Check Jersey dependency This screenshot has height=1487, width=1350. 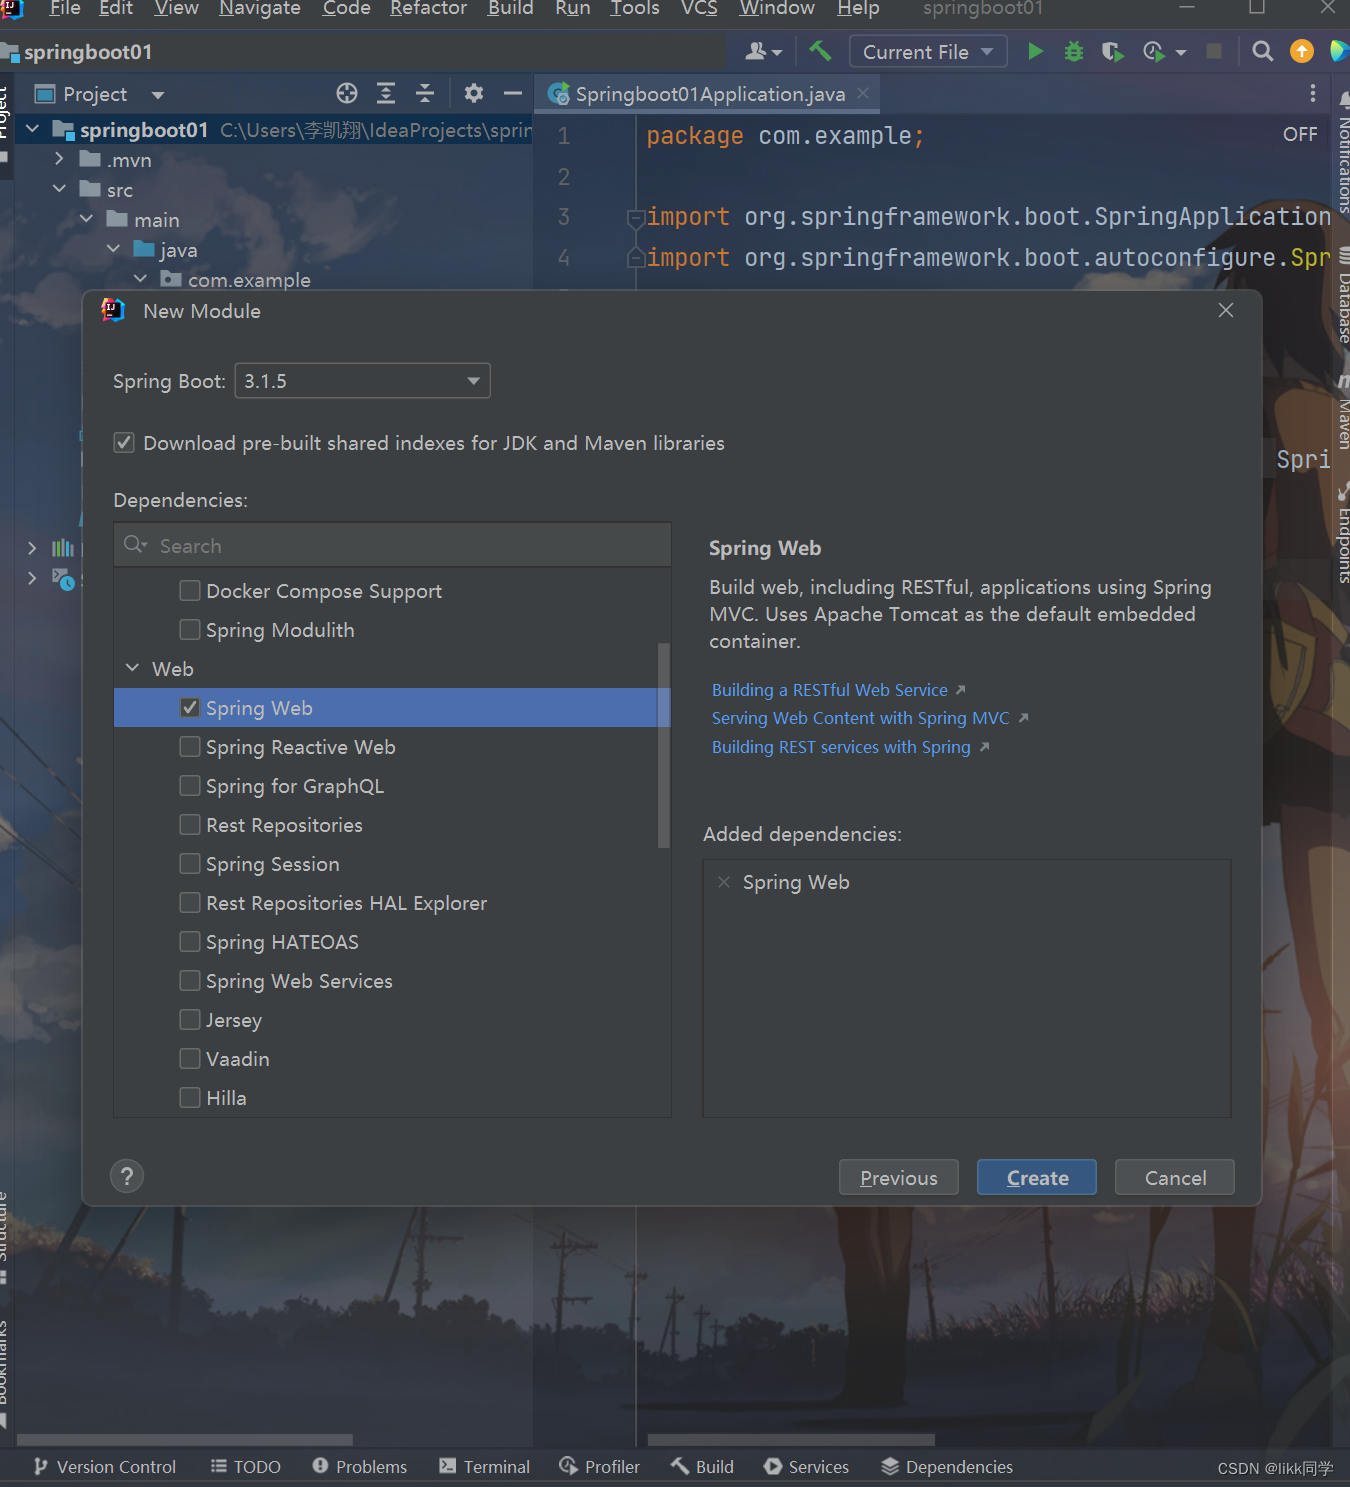190,1020
